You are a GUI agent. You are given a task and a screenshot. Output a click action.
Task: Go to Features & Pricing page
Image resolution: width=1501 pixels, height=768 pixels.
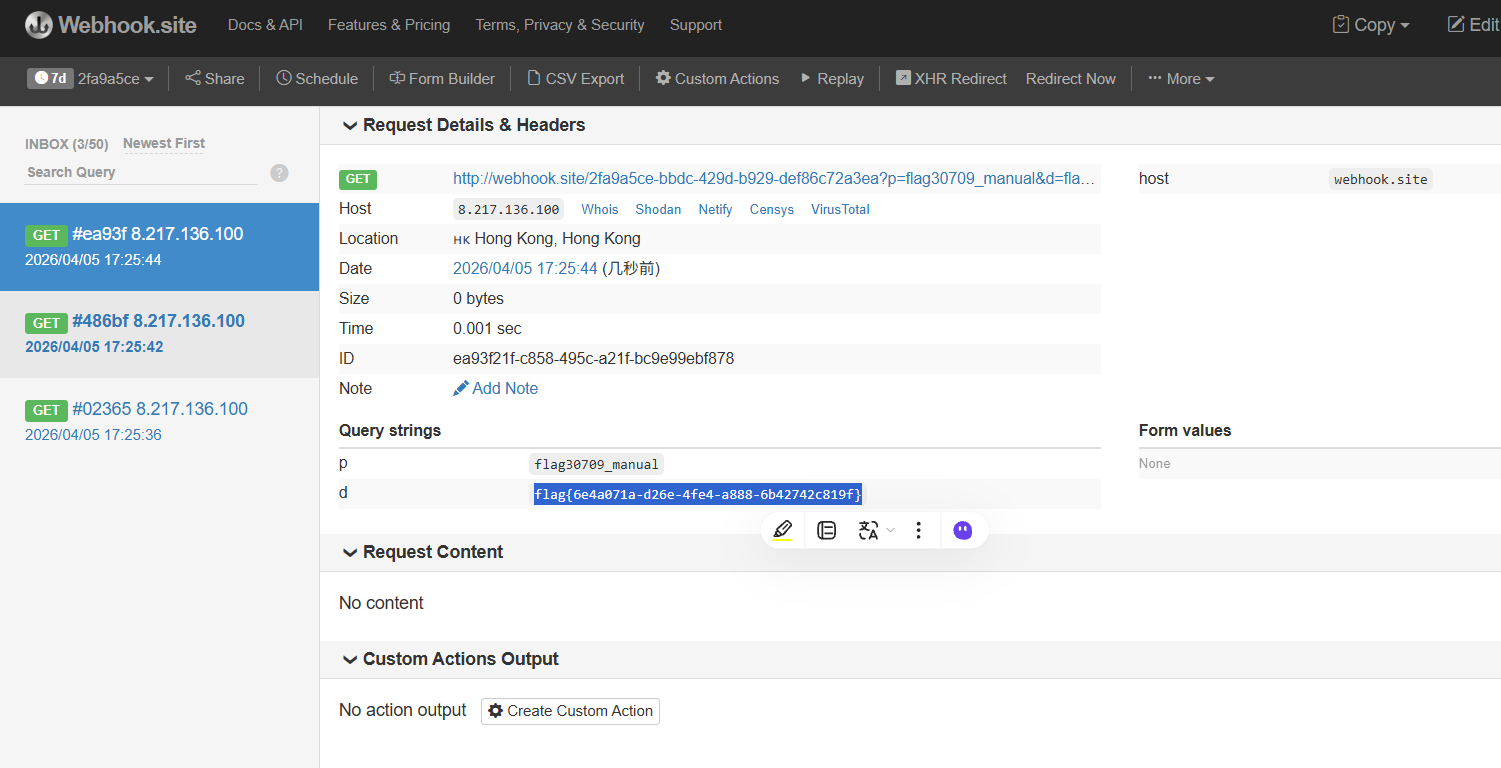pos(389,25)
